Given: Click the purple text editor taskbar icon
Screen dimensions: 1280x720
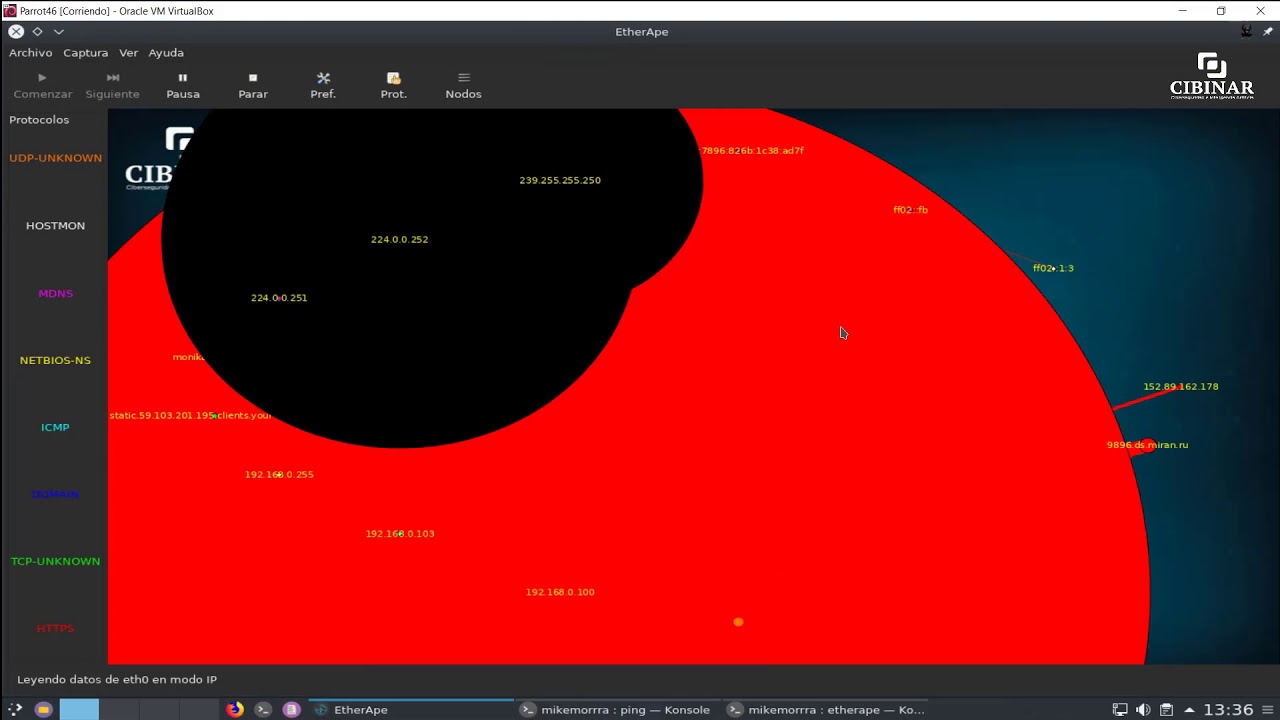Looking at the screenshot, I should coord(291,710).
